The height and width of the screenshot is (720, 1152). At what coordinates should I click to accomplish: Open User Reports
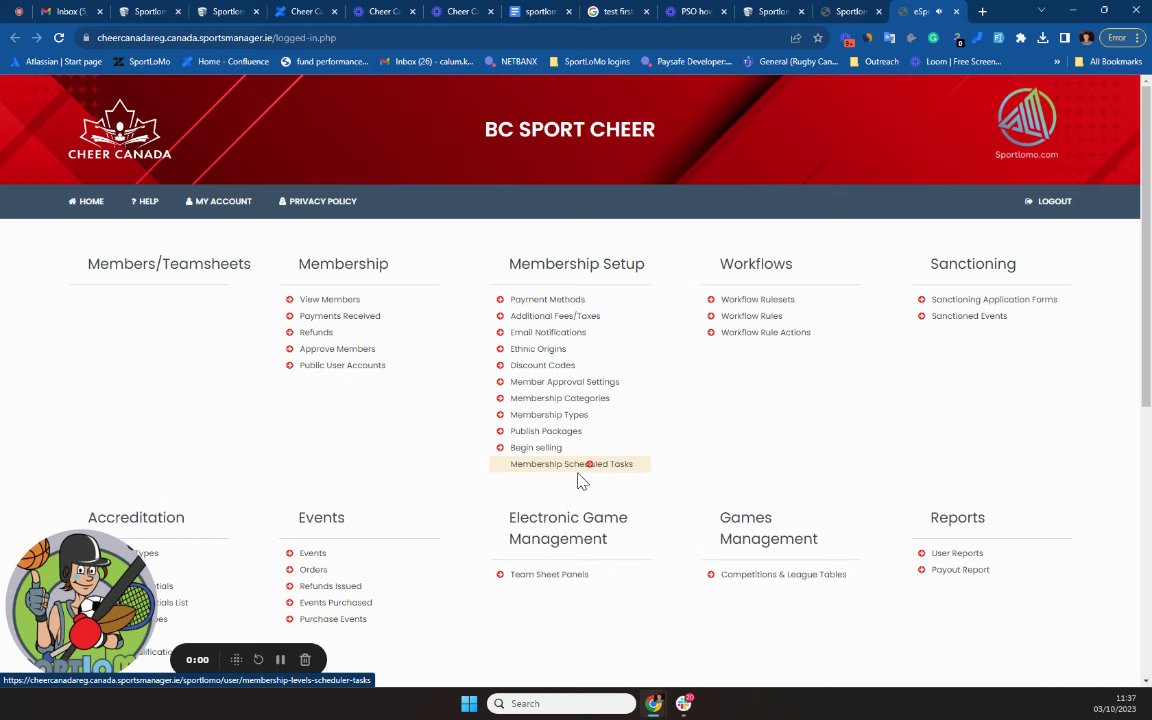(x=957, y=553)
